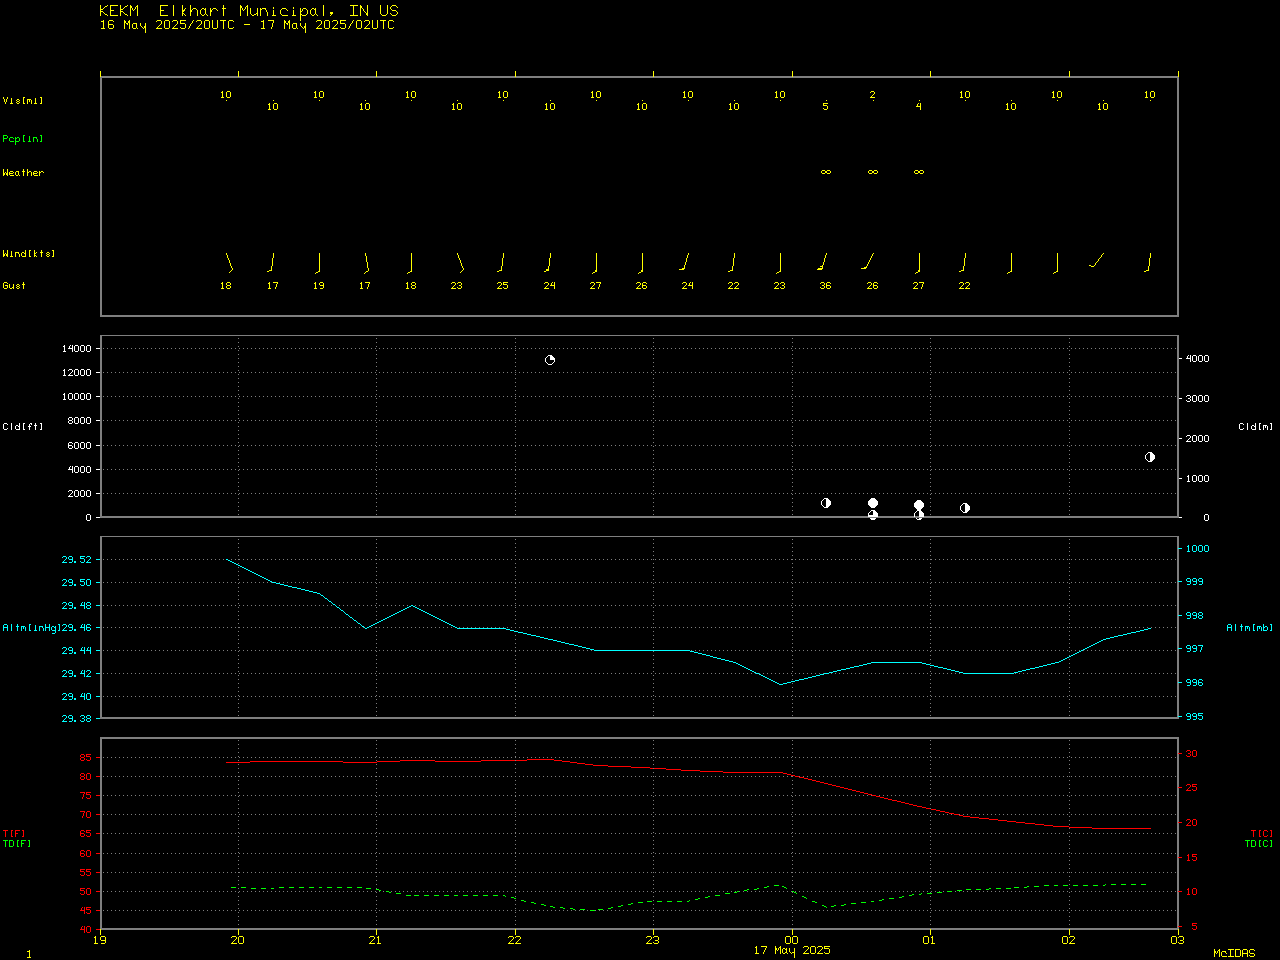Image resolution: width=1280 pixels, height=960 pixels.
Task: Click the 55 Fahrenheit tick label
Action: click(x=86, y=873)
